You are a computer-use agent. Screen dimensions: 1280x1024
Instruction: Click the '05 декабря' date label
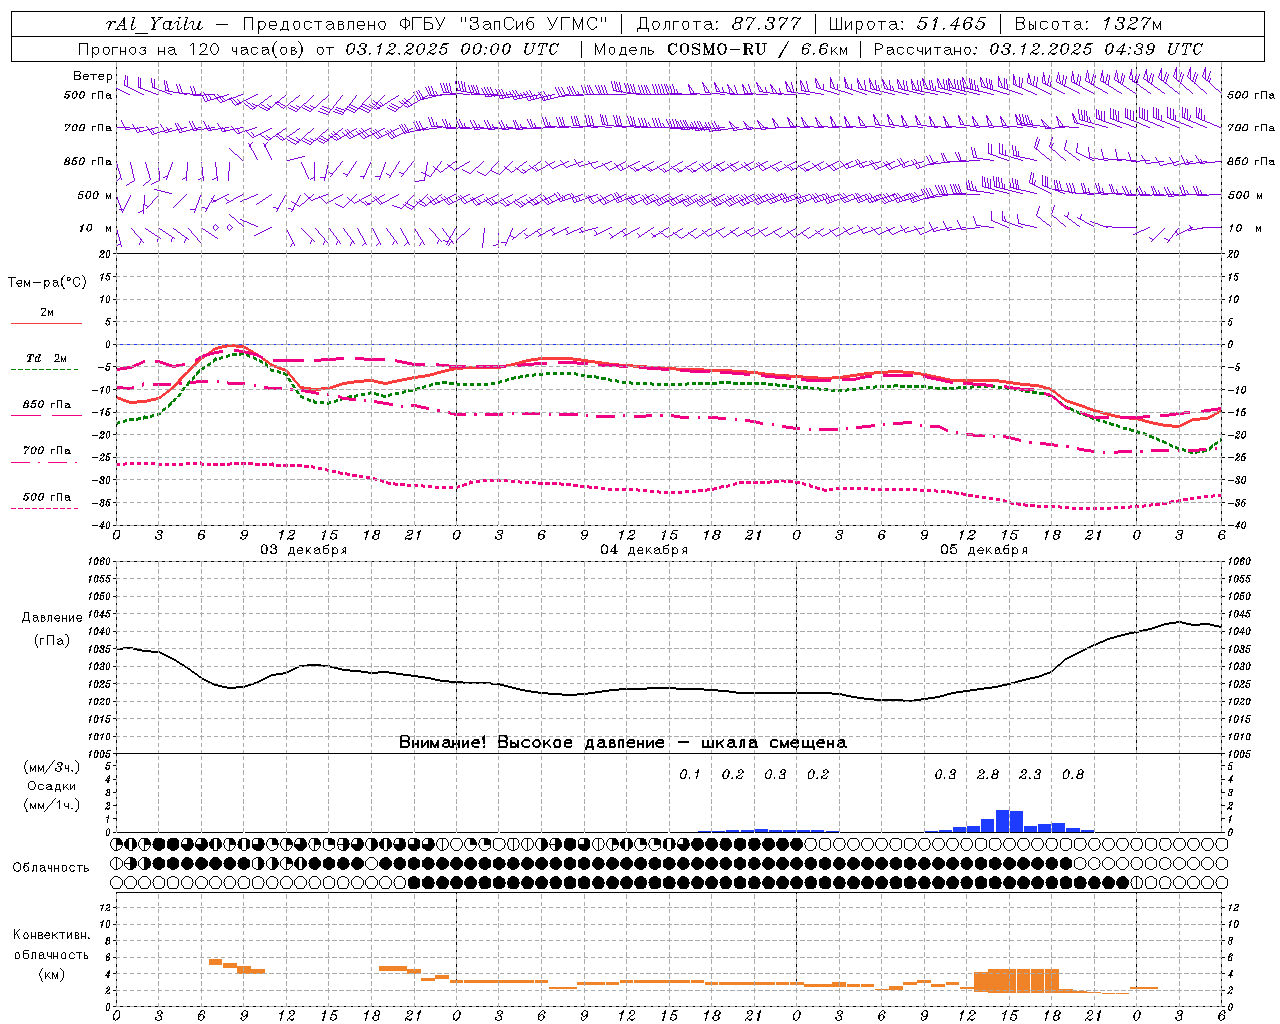pos(984,550)
